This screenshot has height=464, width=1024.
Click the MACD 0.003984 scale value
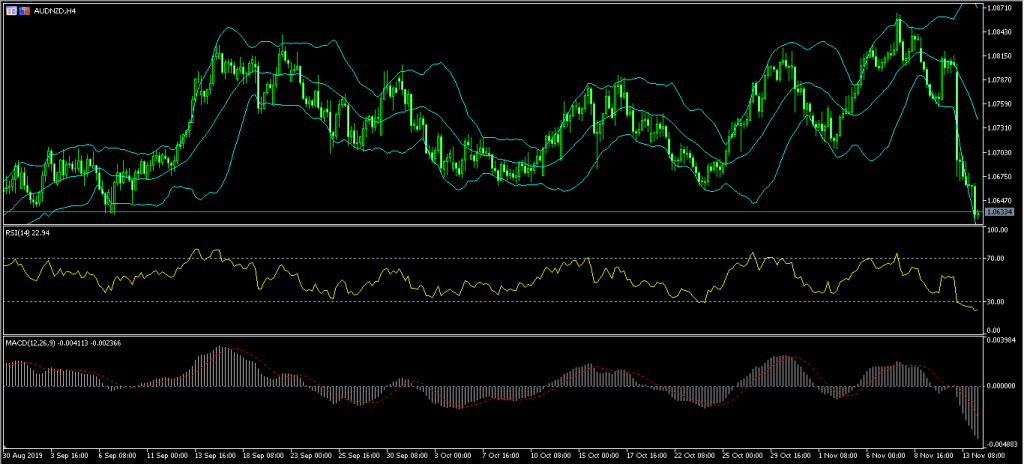point(1000,340)
